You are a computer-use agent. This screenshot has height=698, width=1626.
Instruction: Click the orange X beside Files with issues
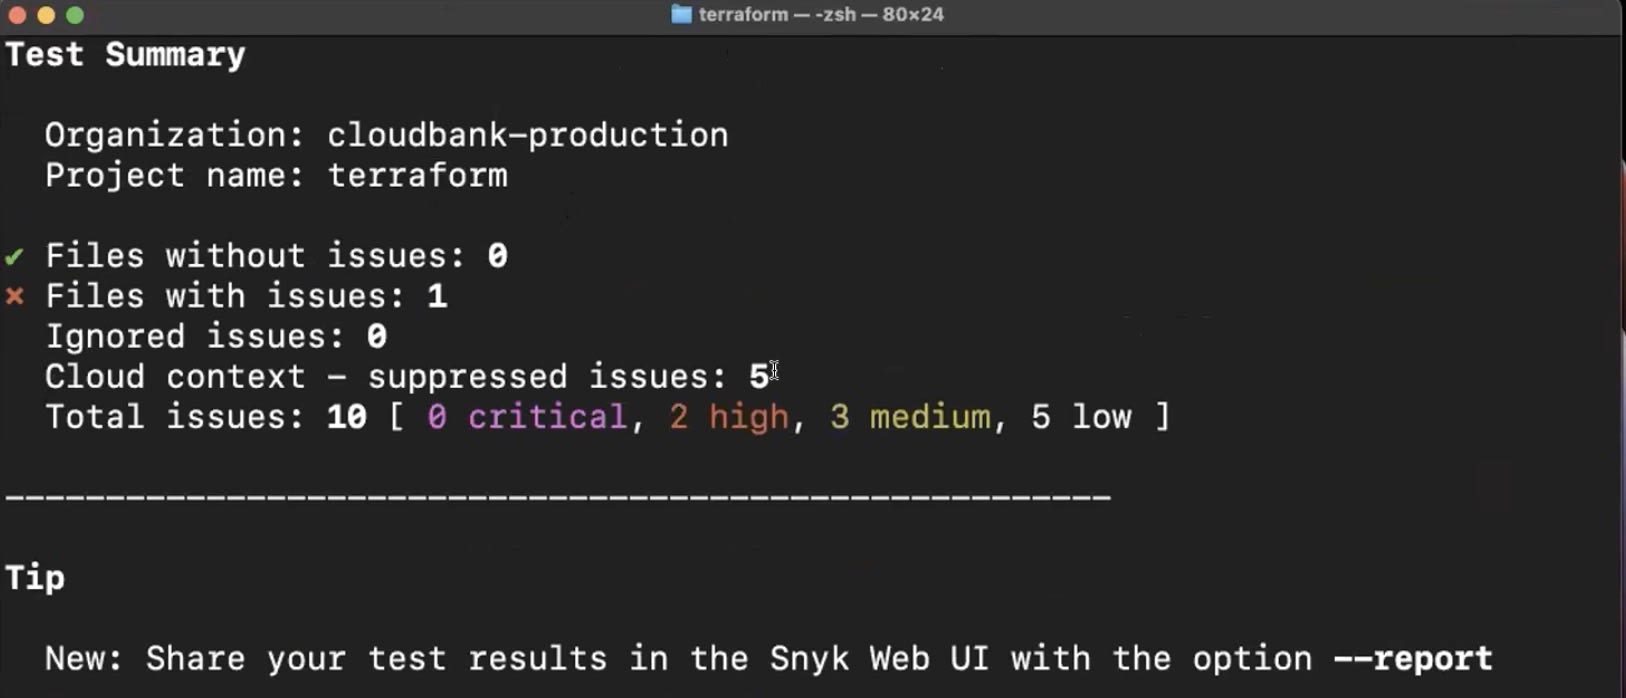[14, 296]
